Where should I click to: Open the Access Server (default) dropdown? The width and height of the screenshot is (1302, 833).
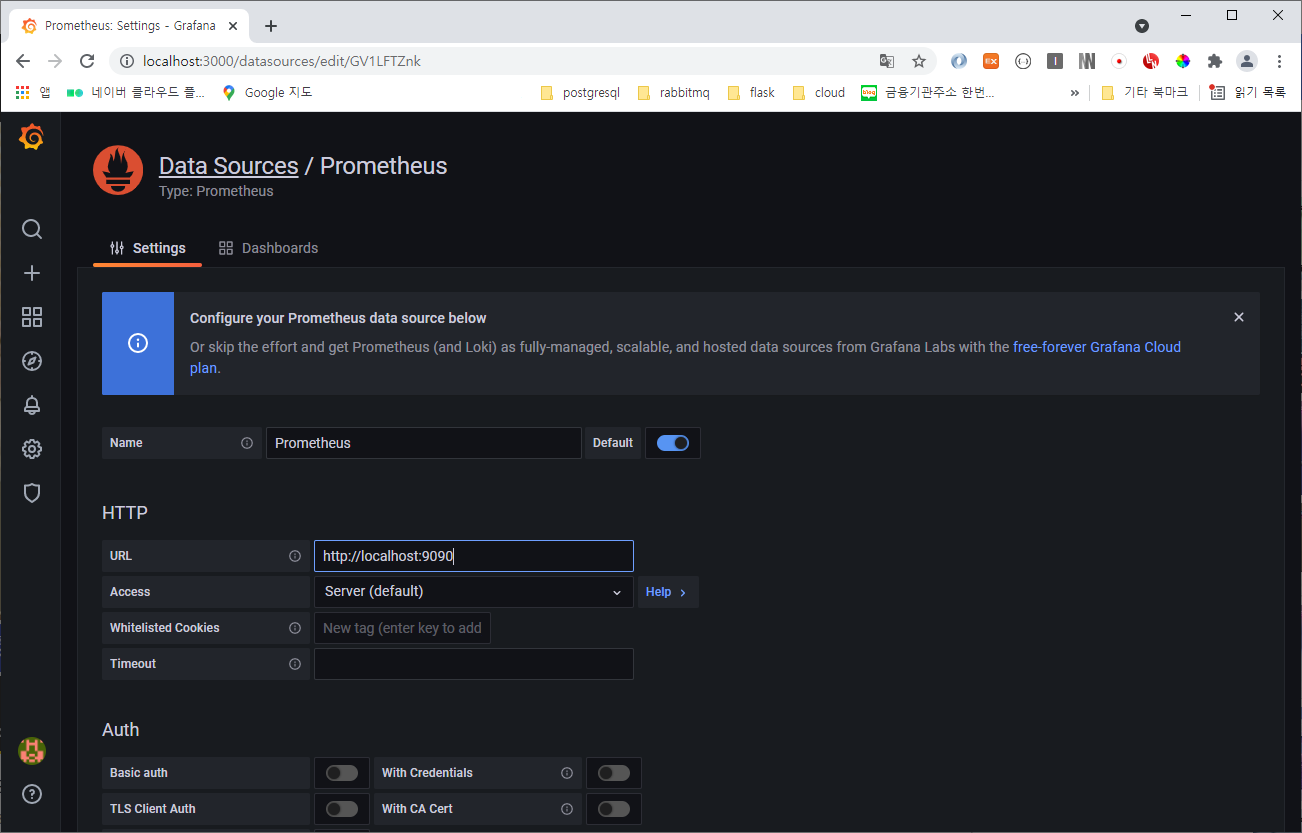pyautogui.click(x=474, y=592)
